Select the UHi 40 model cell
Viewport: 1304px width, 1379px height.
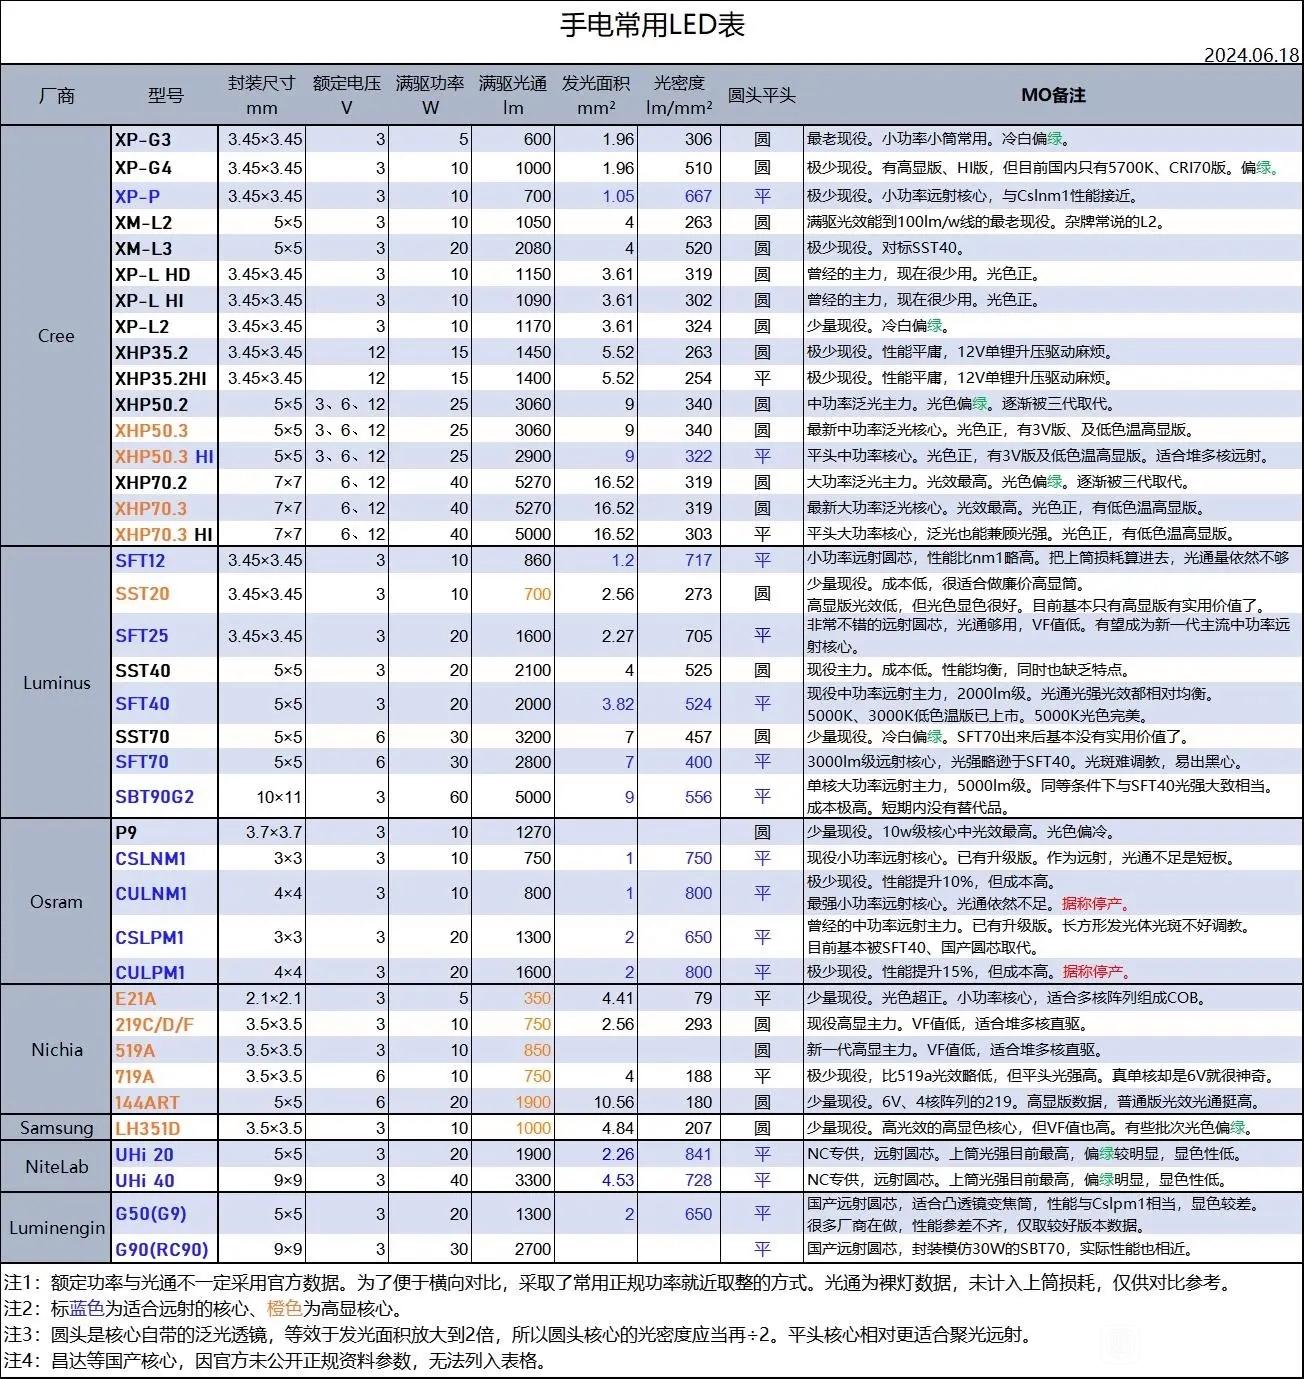coord(165,1180)
